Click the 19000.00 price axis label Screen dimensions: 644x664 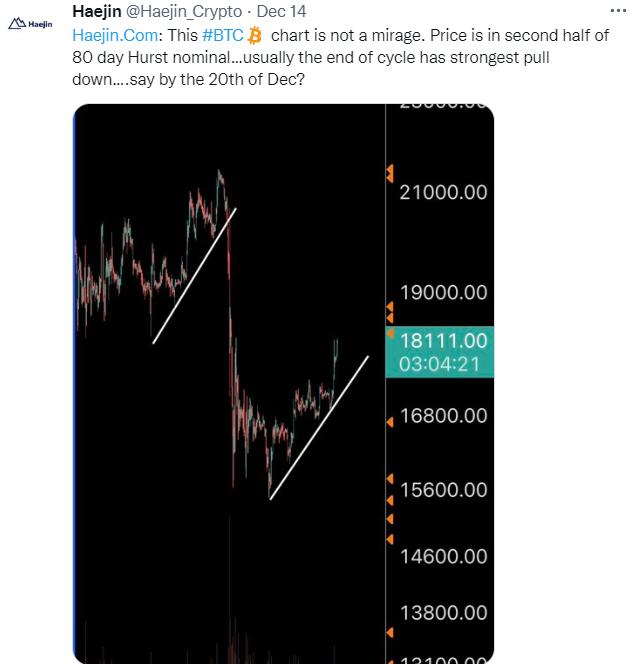point(443,293)
